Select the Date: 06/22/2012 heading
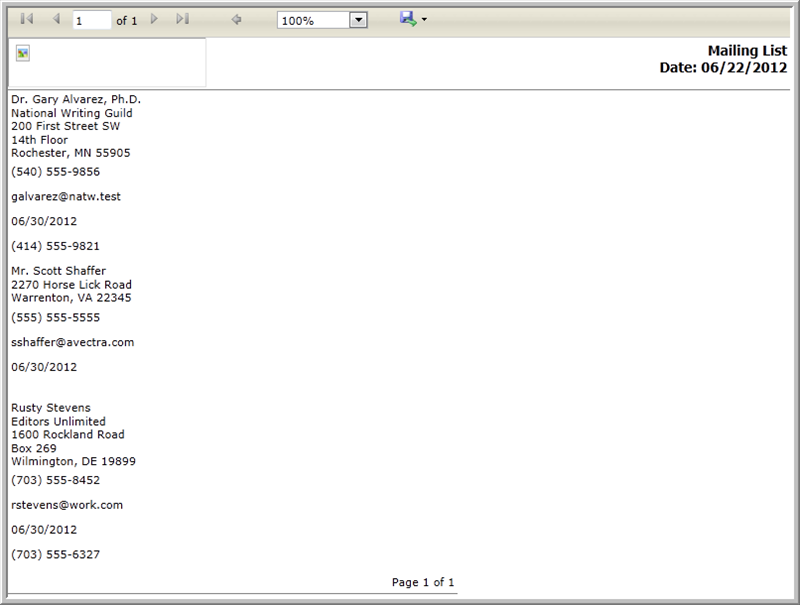Image resolution: width=800 pixels, height=605 pixels. (723, 67)
